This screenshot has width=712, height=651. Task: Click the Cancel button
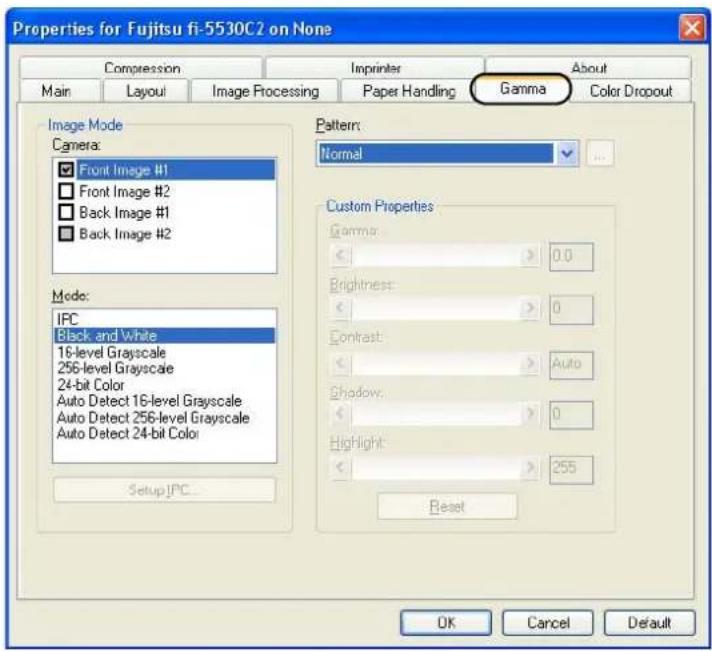548,622
